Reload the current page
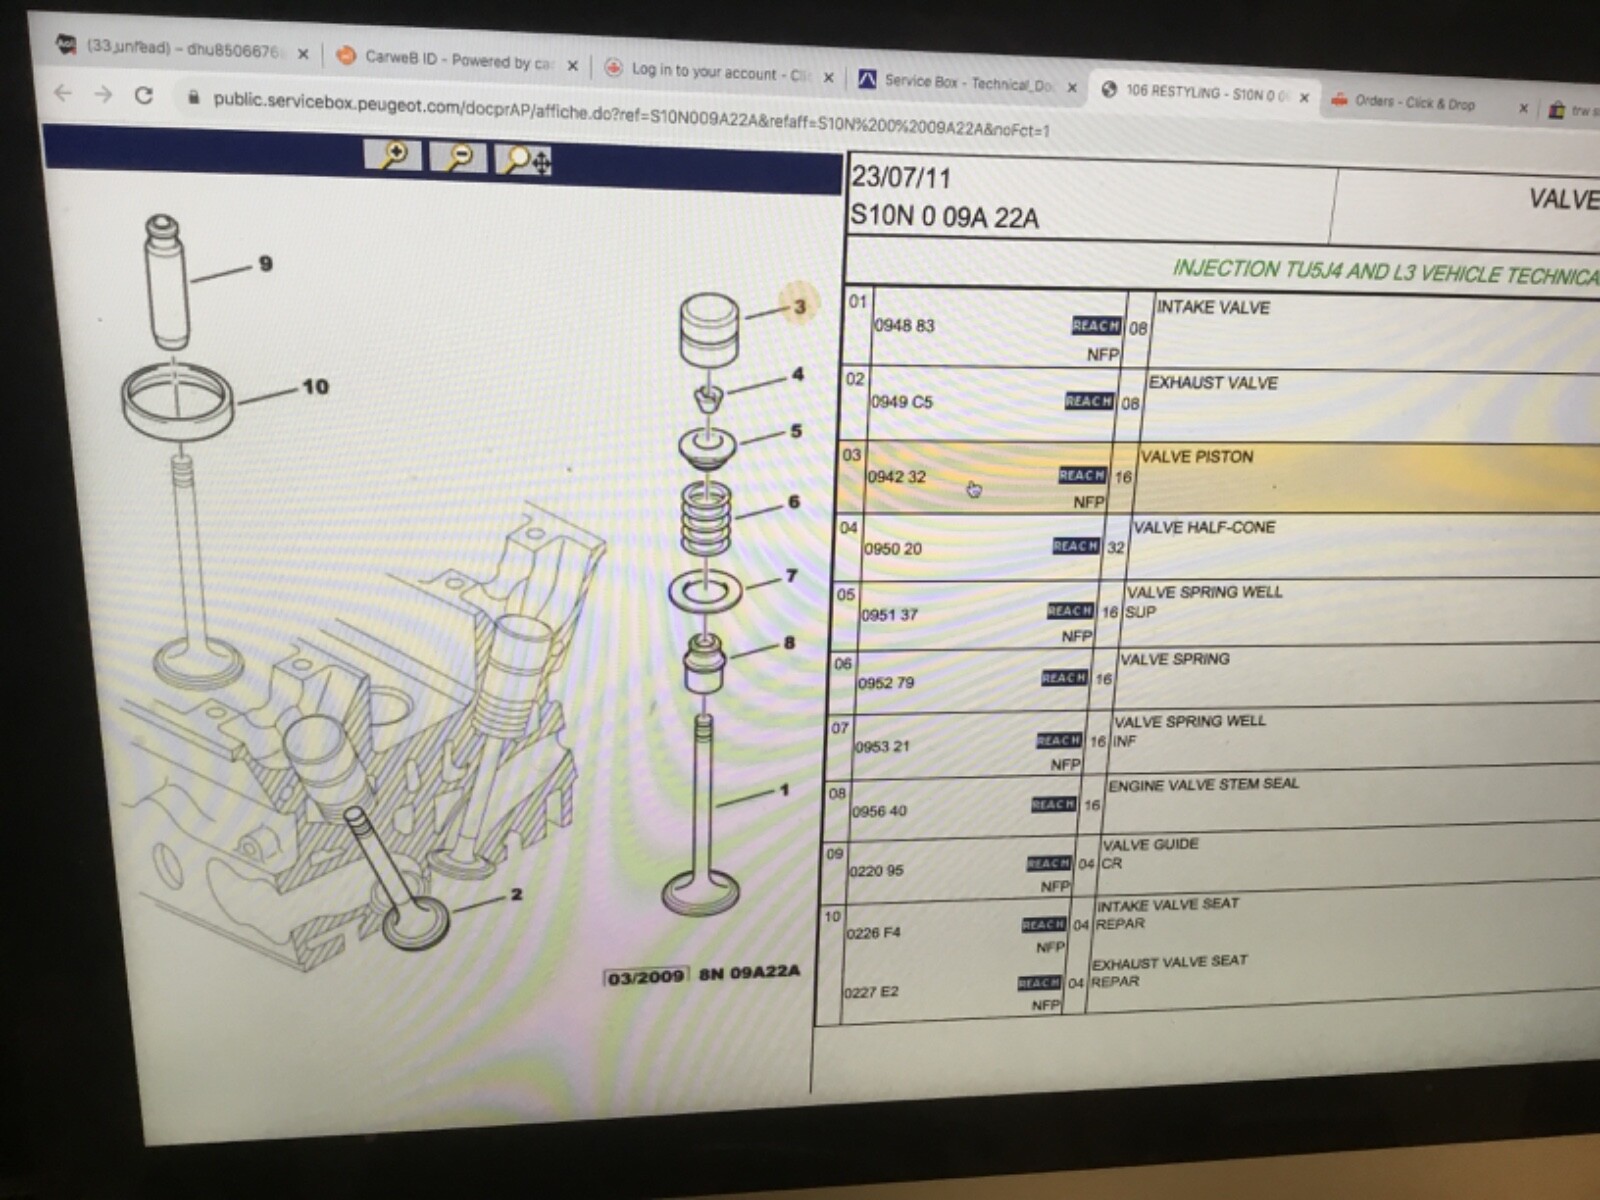 (x=144, y=96)
